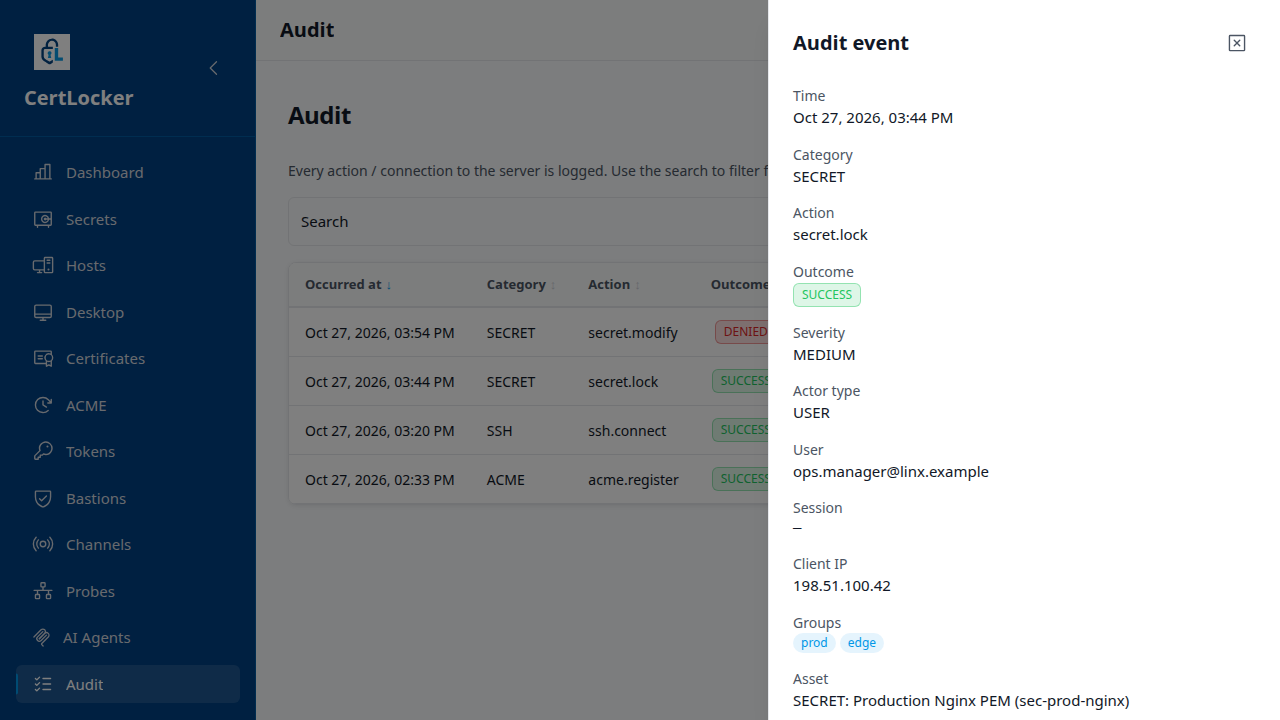
Task: Select the Time value in the Audit event panel
Action: [873, 118]
